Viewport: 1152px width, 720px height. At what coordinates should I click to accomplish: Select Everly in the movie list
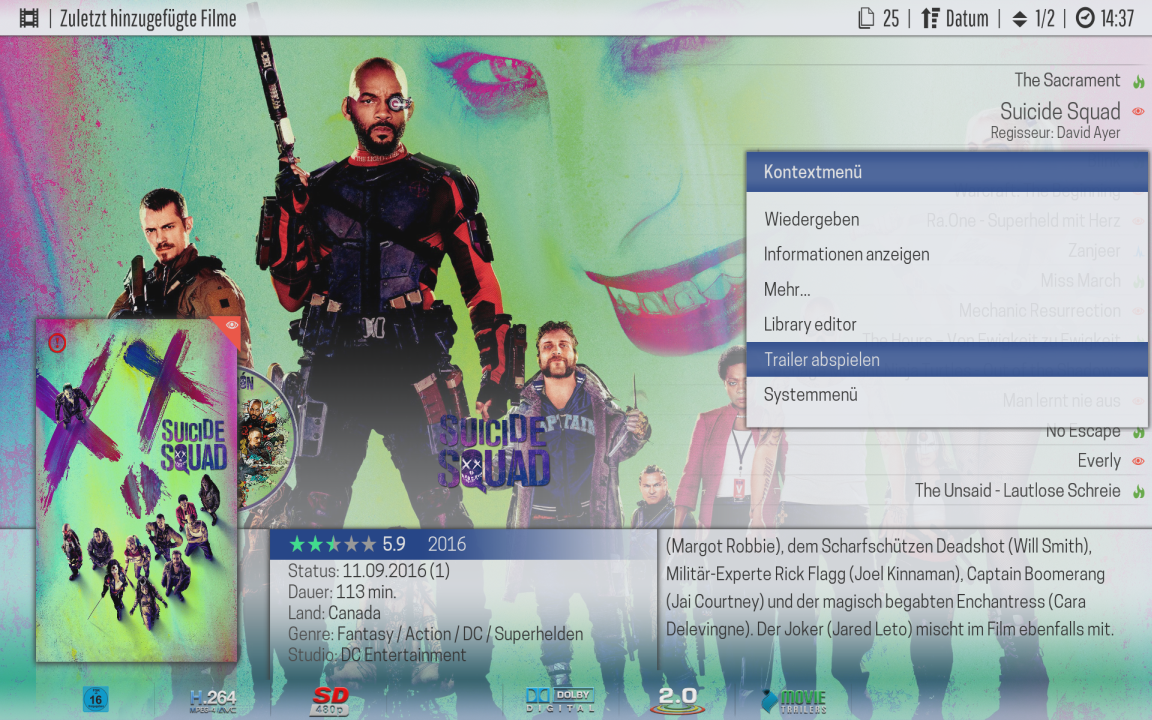pos(1098,461)
